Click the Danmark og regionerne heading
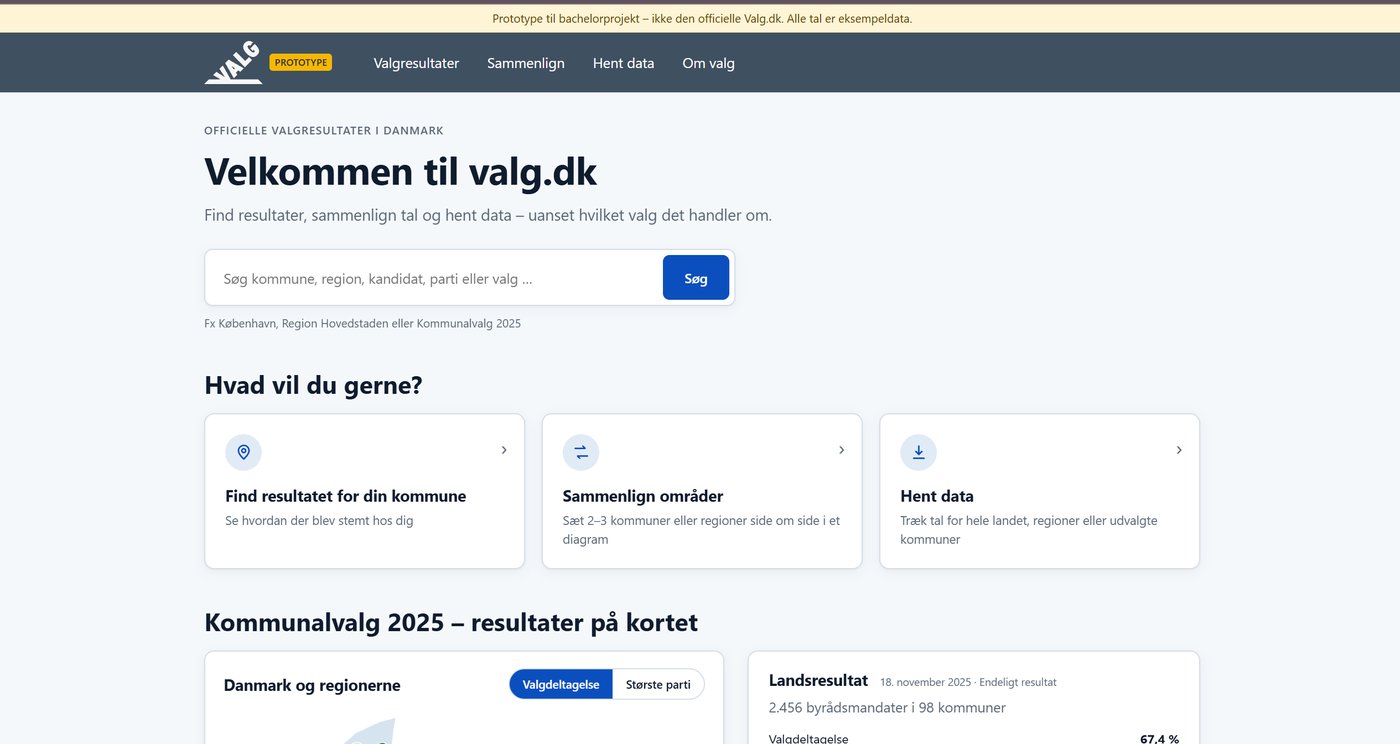 (312, 685)
